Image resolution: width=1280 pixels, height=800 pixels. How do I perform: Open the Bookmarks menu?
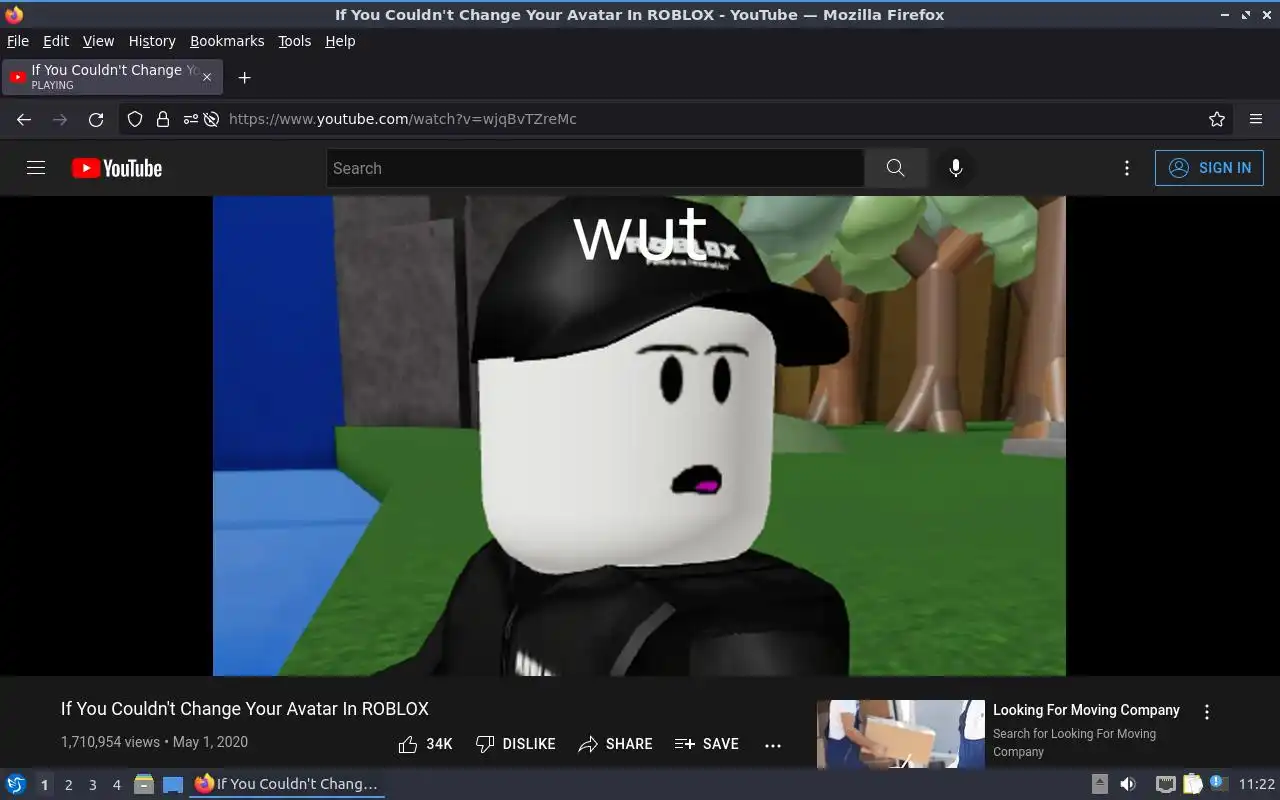coord(227,41)
